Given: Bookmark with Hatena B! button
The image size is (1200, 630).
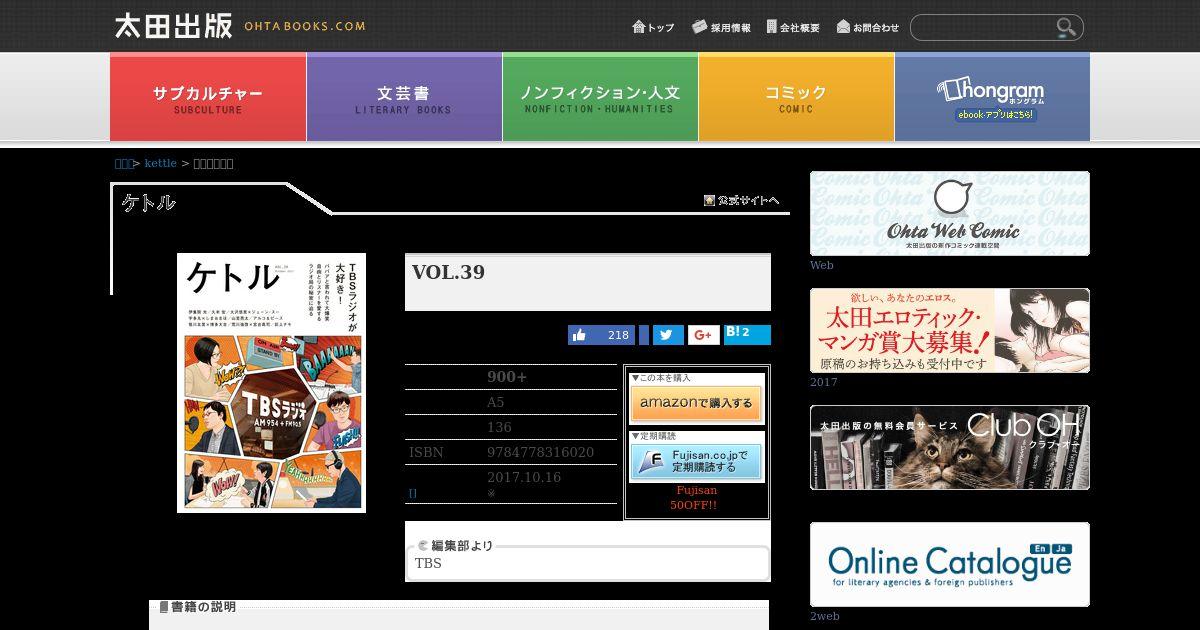Looking at the screenshot, I should (747, 334).
